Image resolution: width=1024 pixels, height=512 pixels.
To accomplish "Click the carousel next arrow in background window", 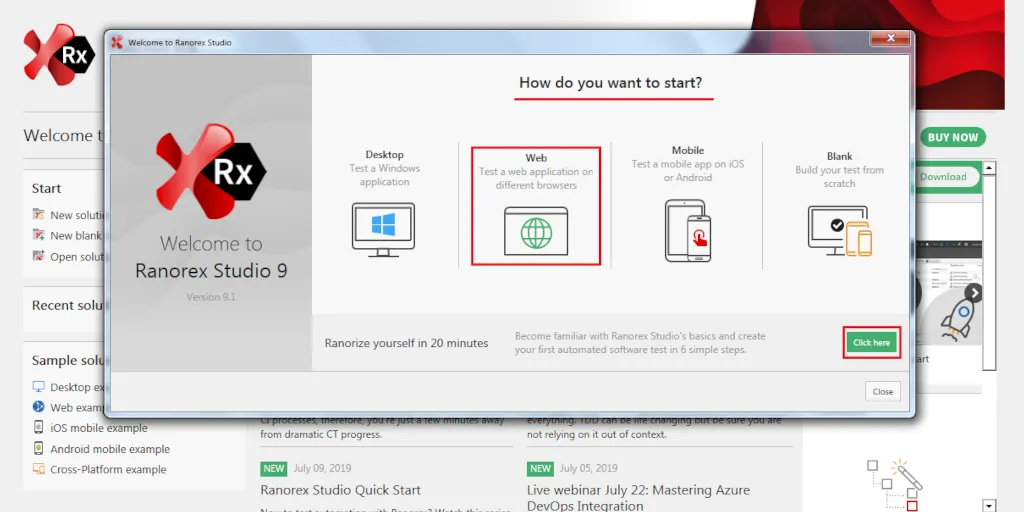I will 974,293.
